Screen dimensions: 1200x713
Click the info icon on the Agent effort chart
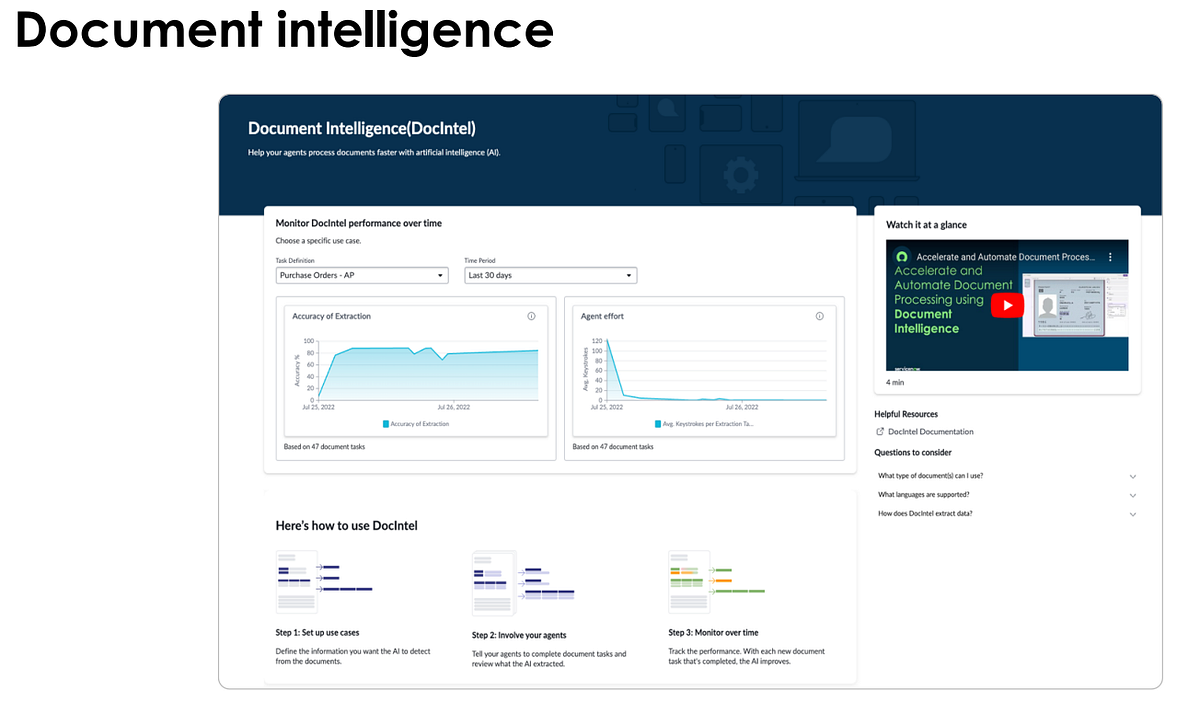819,316
